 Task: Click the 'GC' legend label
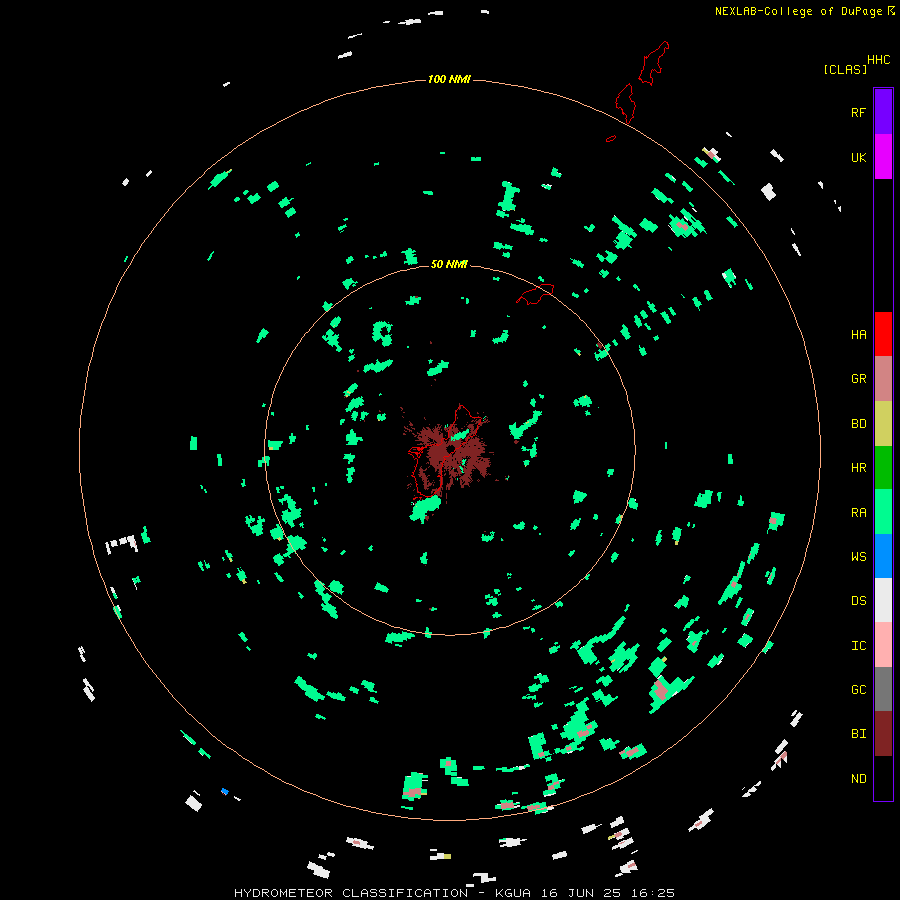[x=859, y=690]
